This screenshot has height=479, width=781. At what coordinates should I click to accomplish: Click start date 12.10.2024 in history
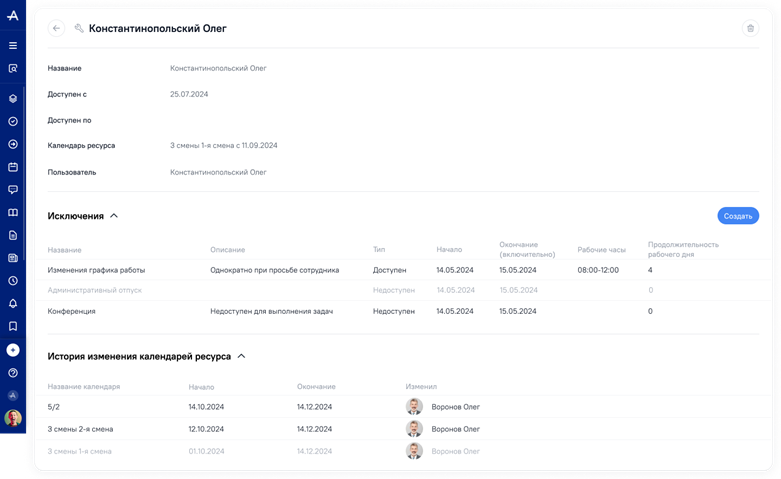206,429
